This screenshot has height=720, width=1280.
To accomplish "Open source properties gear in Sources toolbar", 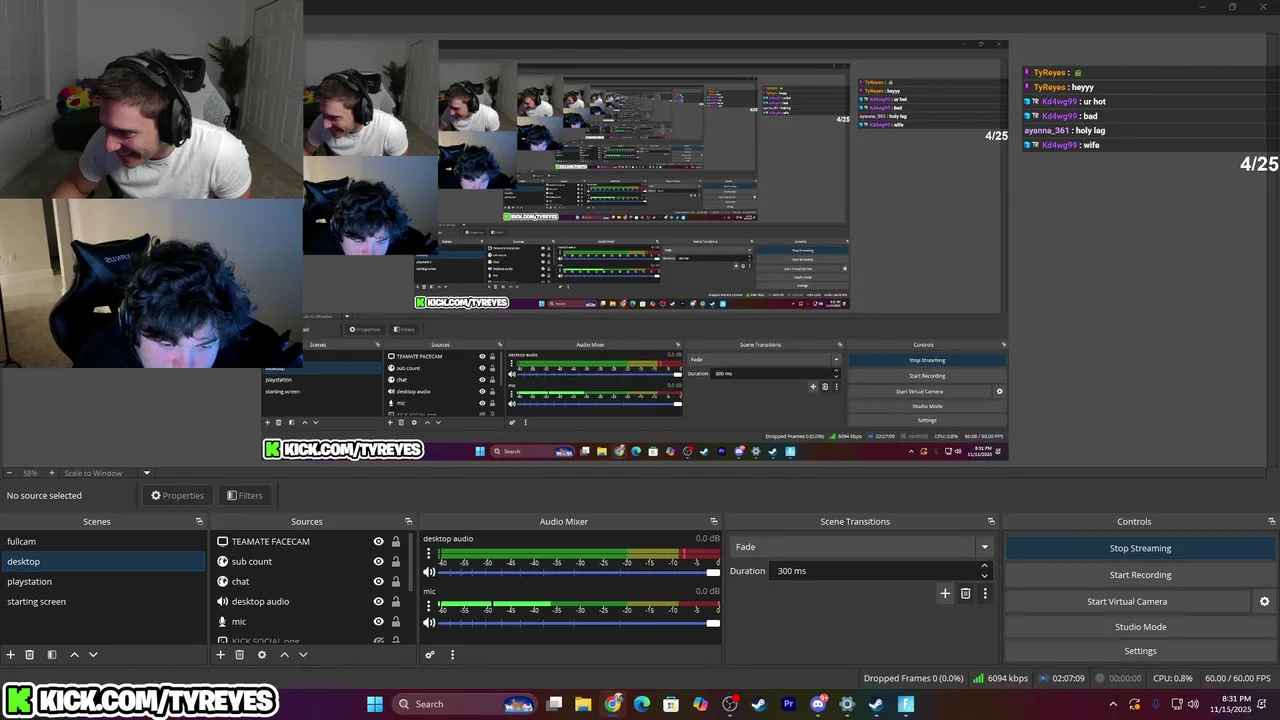I will (x=262, y=655).
